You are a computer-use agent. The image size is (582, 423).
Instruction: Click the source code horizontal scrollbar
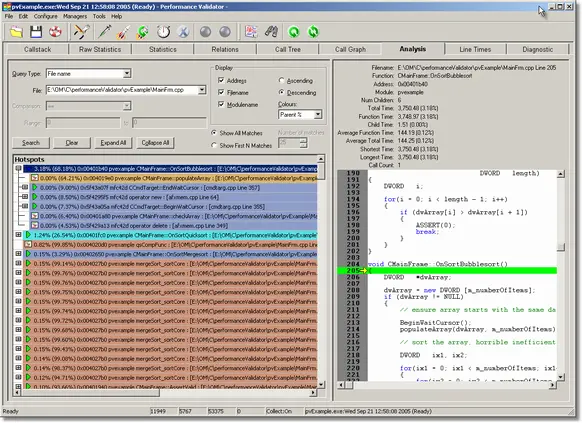pyautogui.click(x=447, y=386)
